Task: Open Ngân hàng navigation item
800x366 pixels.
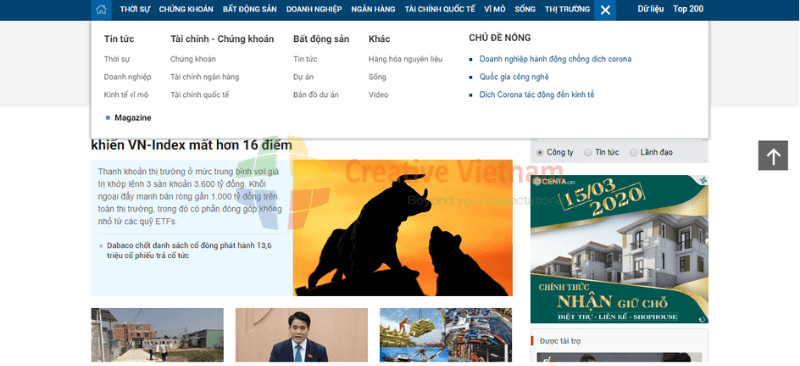Action: [x=373, y=9]
